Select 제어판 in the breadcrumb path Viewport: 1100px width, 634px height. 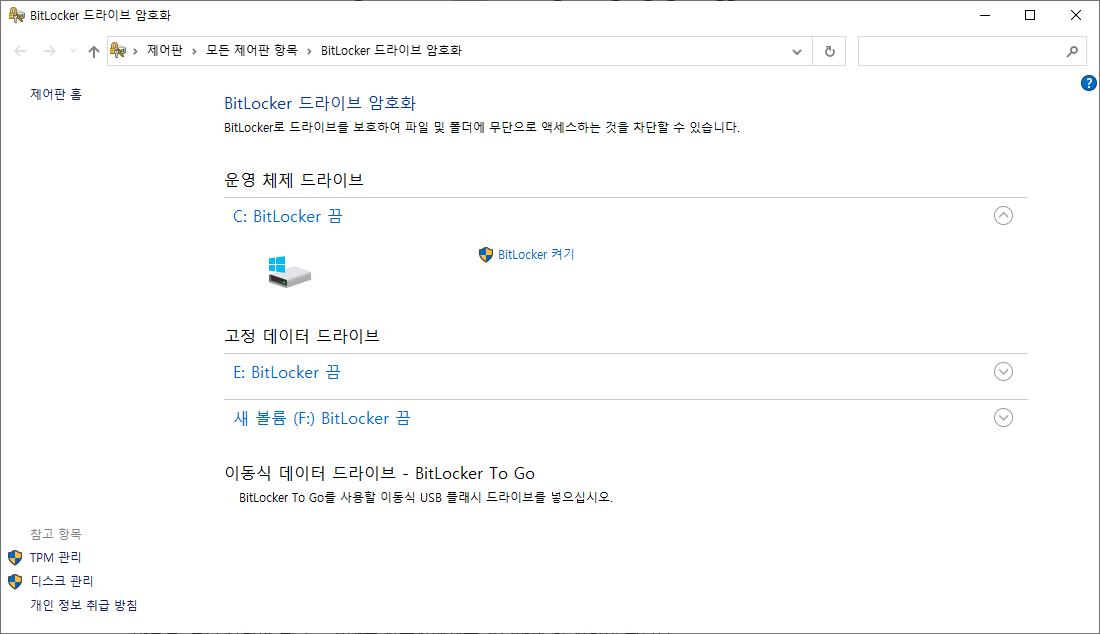165,50
